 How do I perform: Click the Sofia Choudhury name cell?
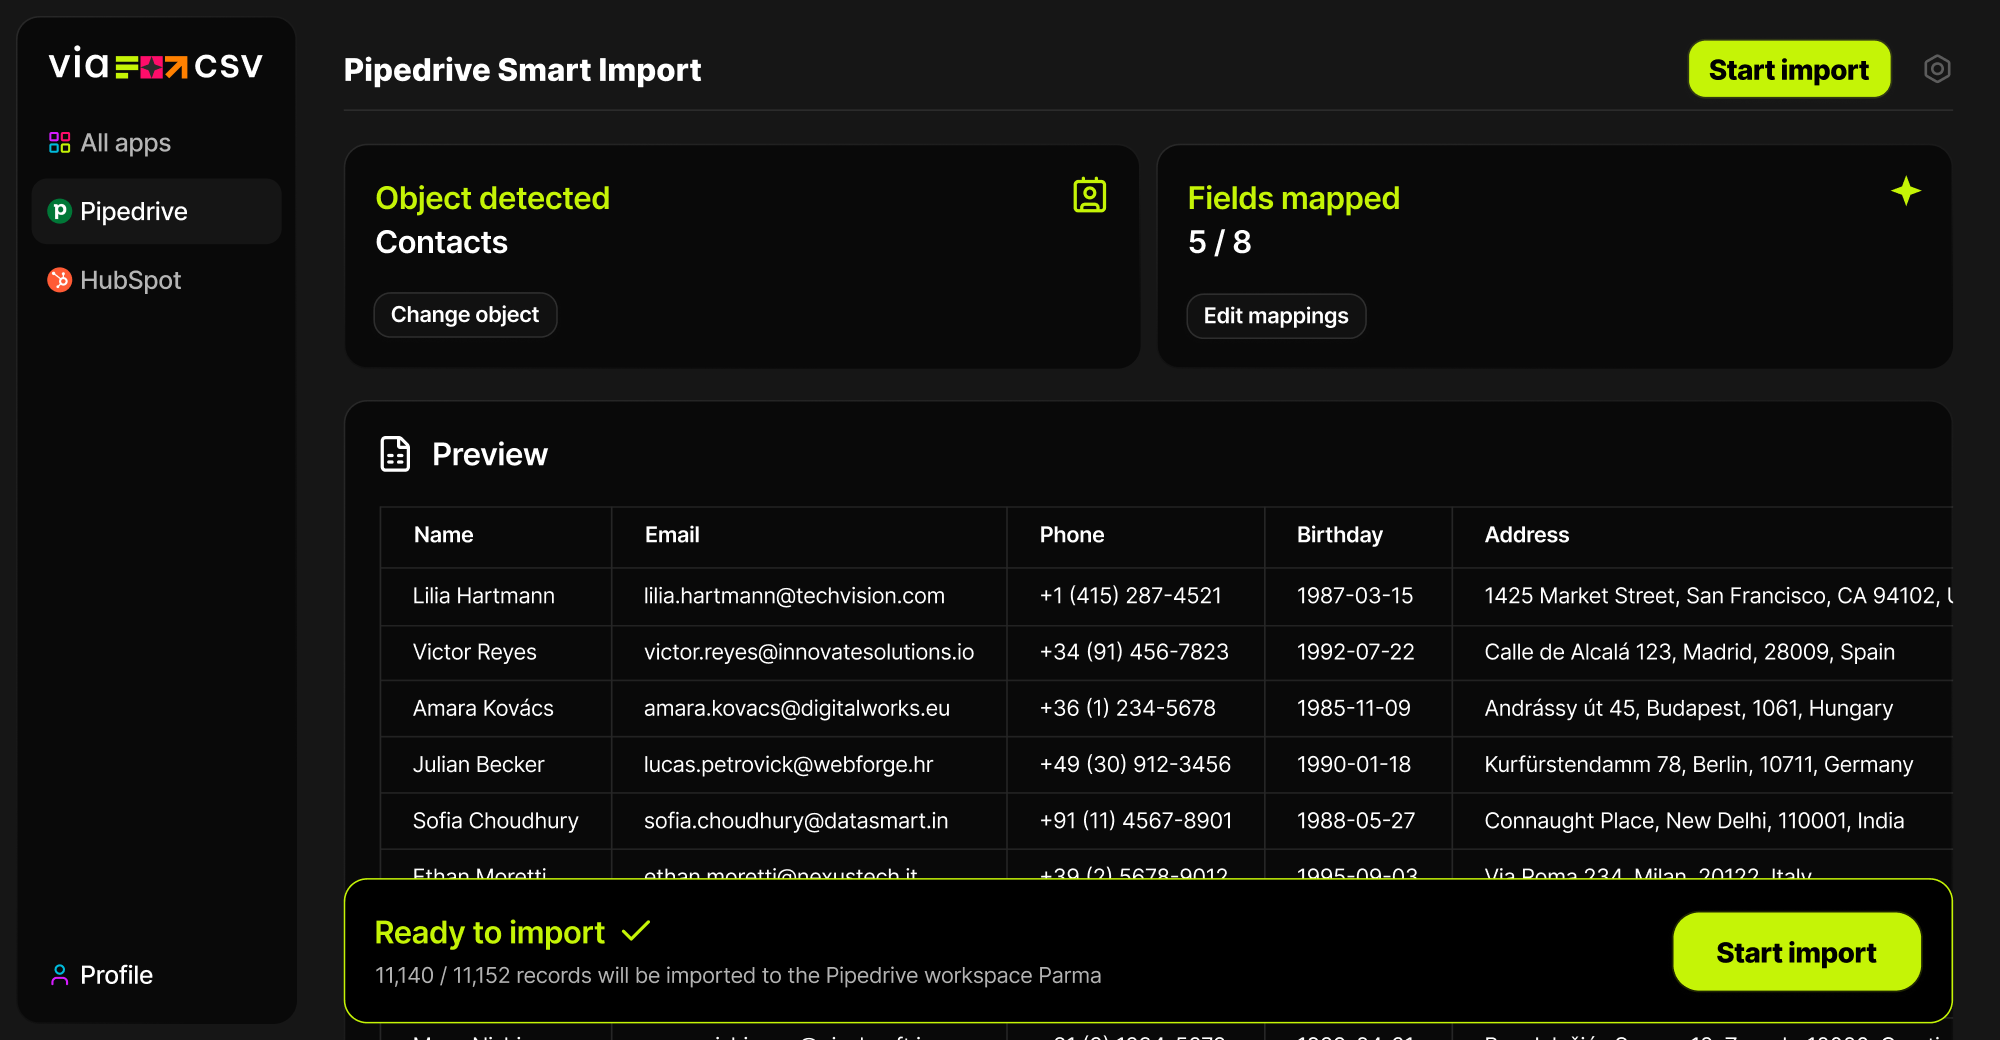tap(496, 821)
